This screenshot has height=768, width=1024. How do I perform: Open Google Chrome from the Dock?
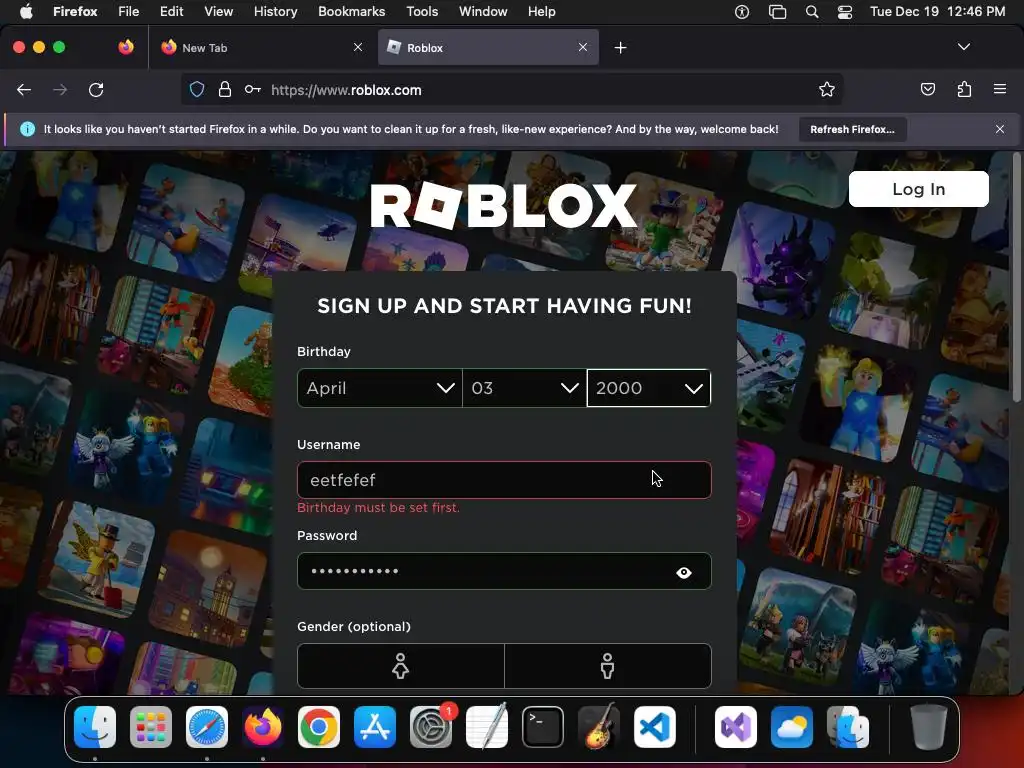pos(319,727)
